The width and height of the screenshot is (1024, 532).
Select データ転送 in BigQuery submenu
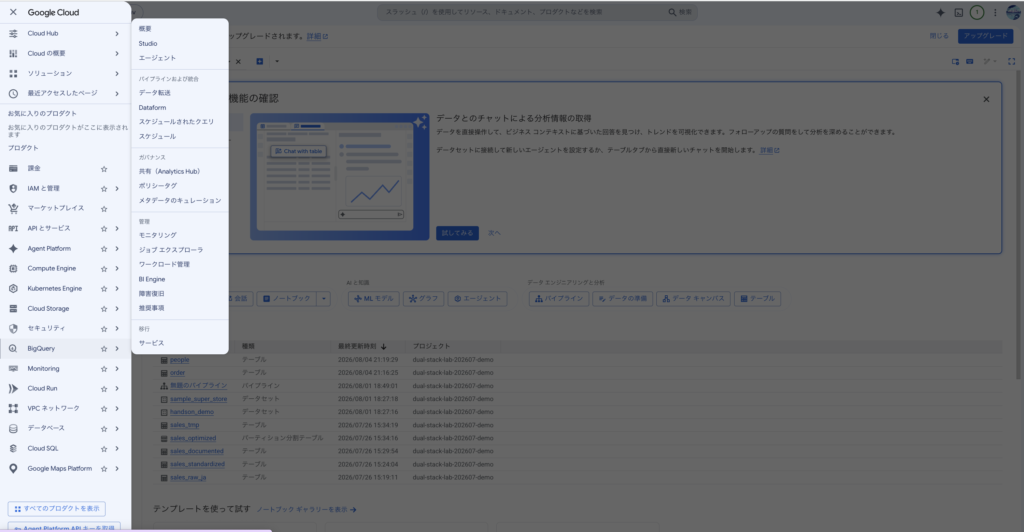pyautogui.click(x=154, y=93)
